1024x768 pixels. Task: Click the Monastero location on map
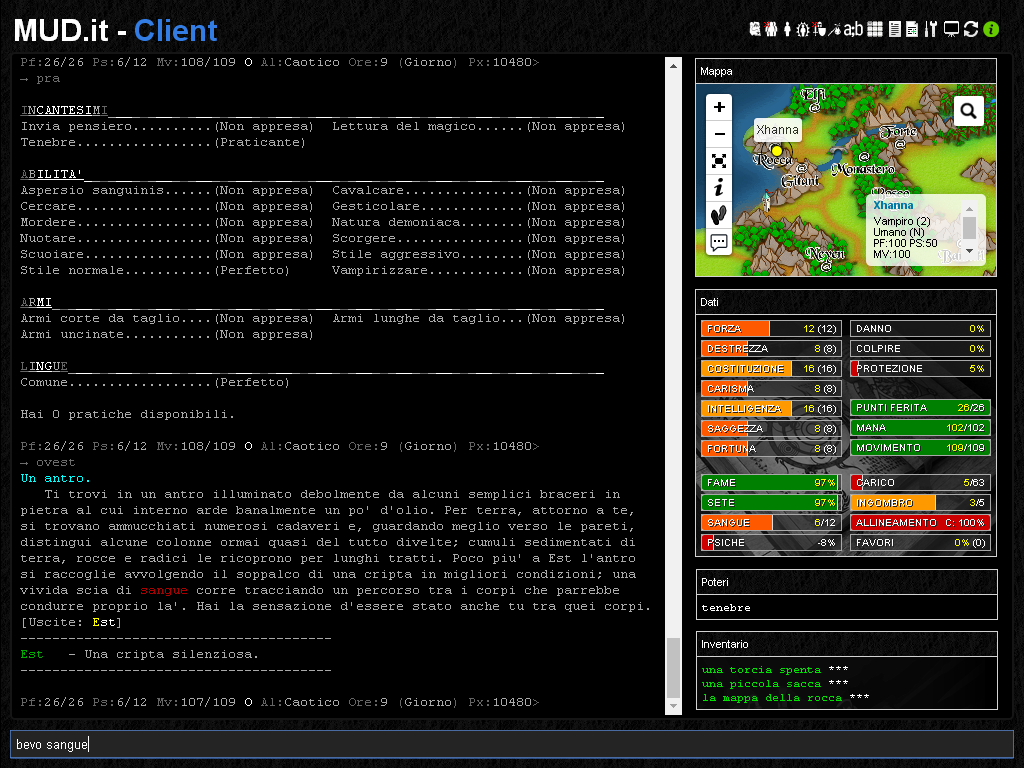[x=863, y=168]
